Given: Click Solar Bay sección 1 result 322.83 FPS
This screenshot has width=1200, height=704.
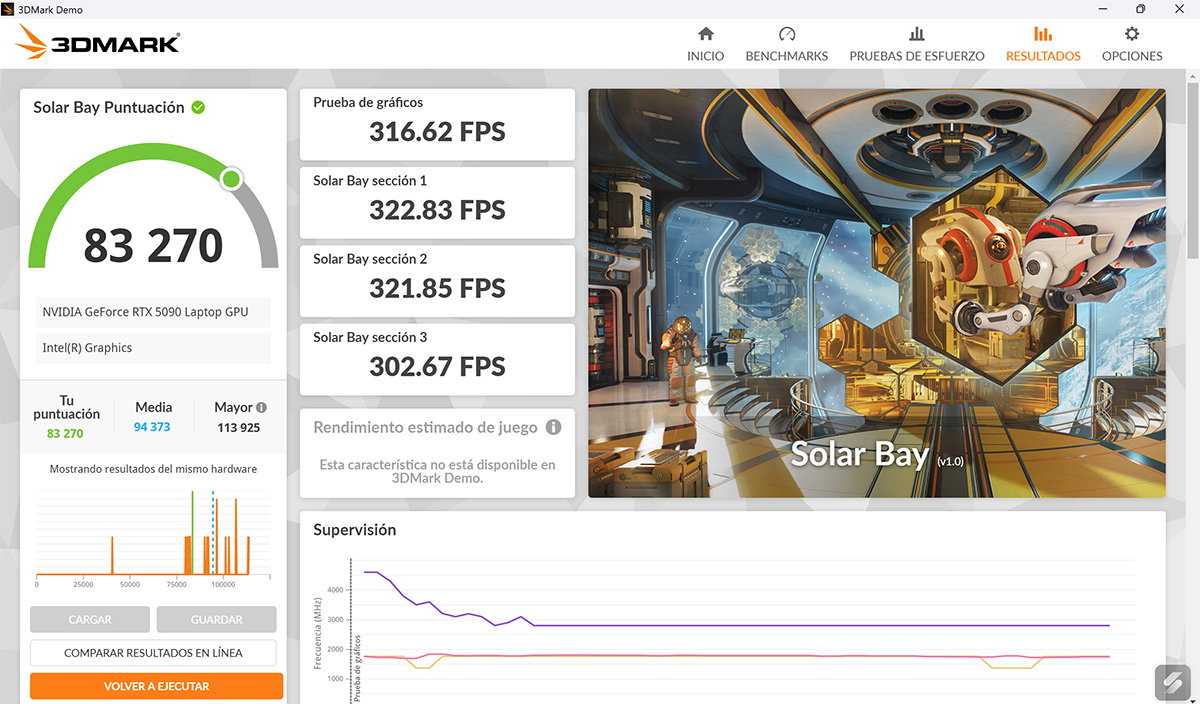Looking at the screenshot, I should click(x=437, y=202).
